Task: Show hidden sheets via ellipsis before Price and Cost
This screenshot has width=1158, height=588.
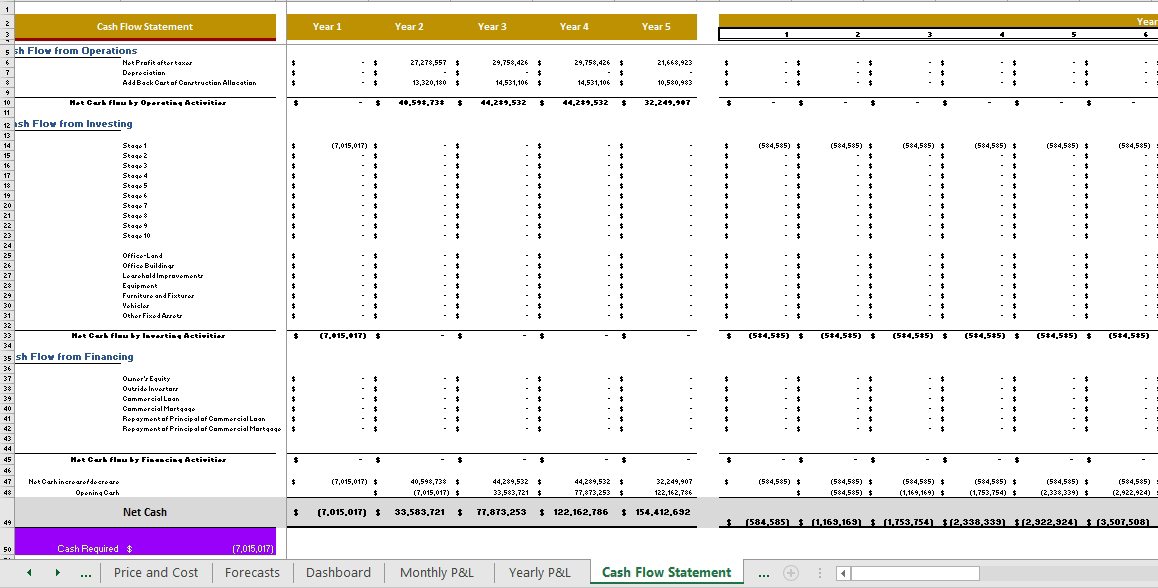Action: coord(86,573)
